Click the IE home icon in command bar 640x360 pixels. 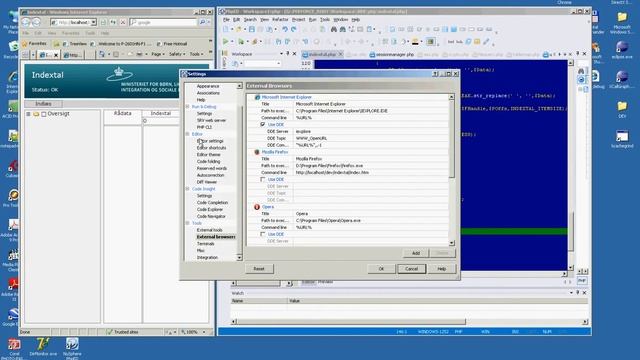click(102, 54)
